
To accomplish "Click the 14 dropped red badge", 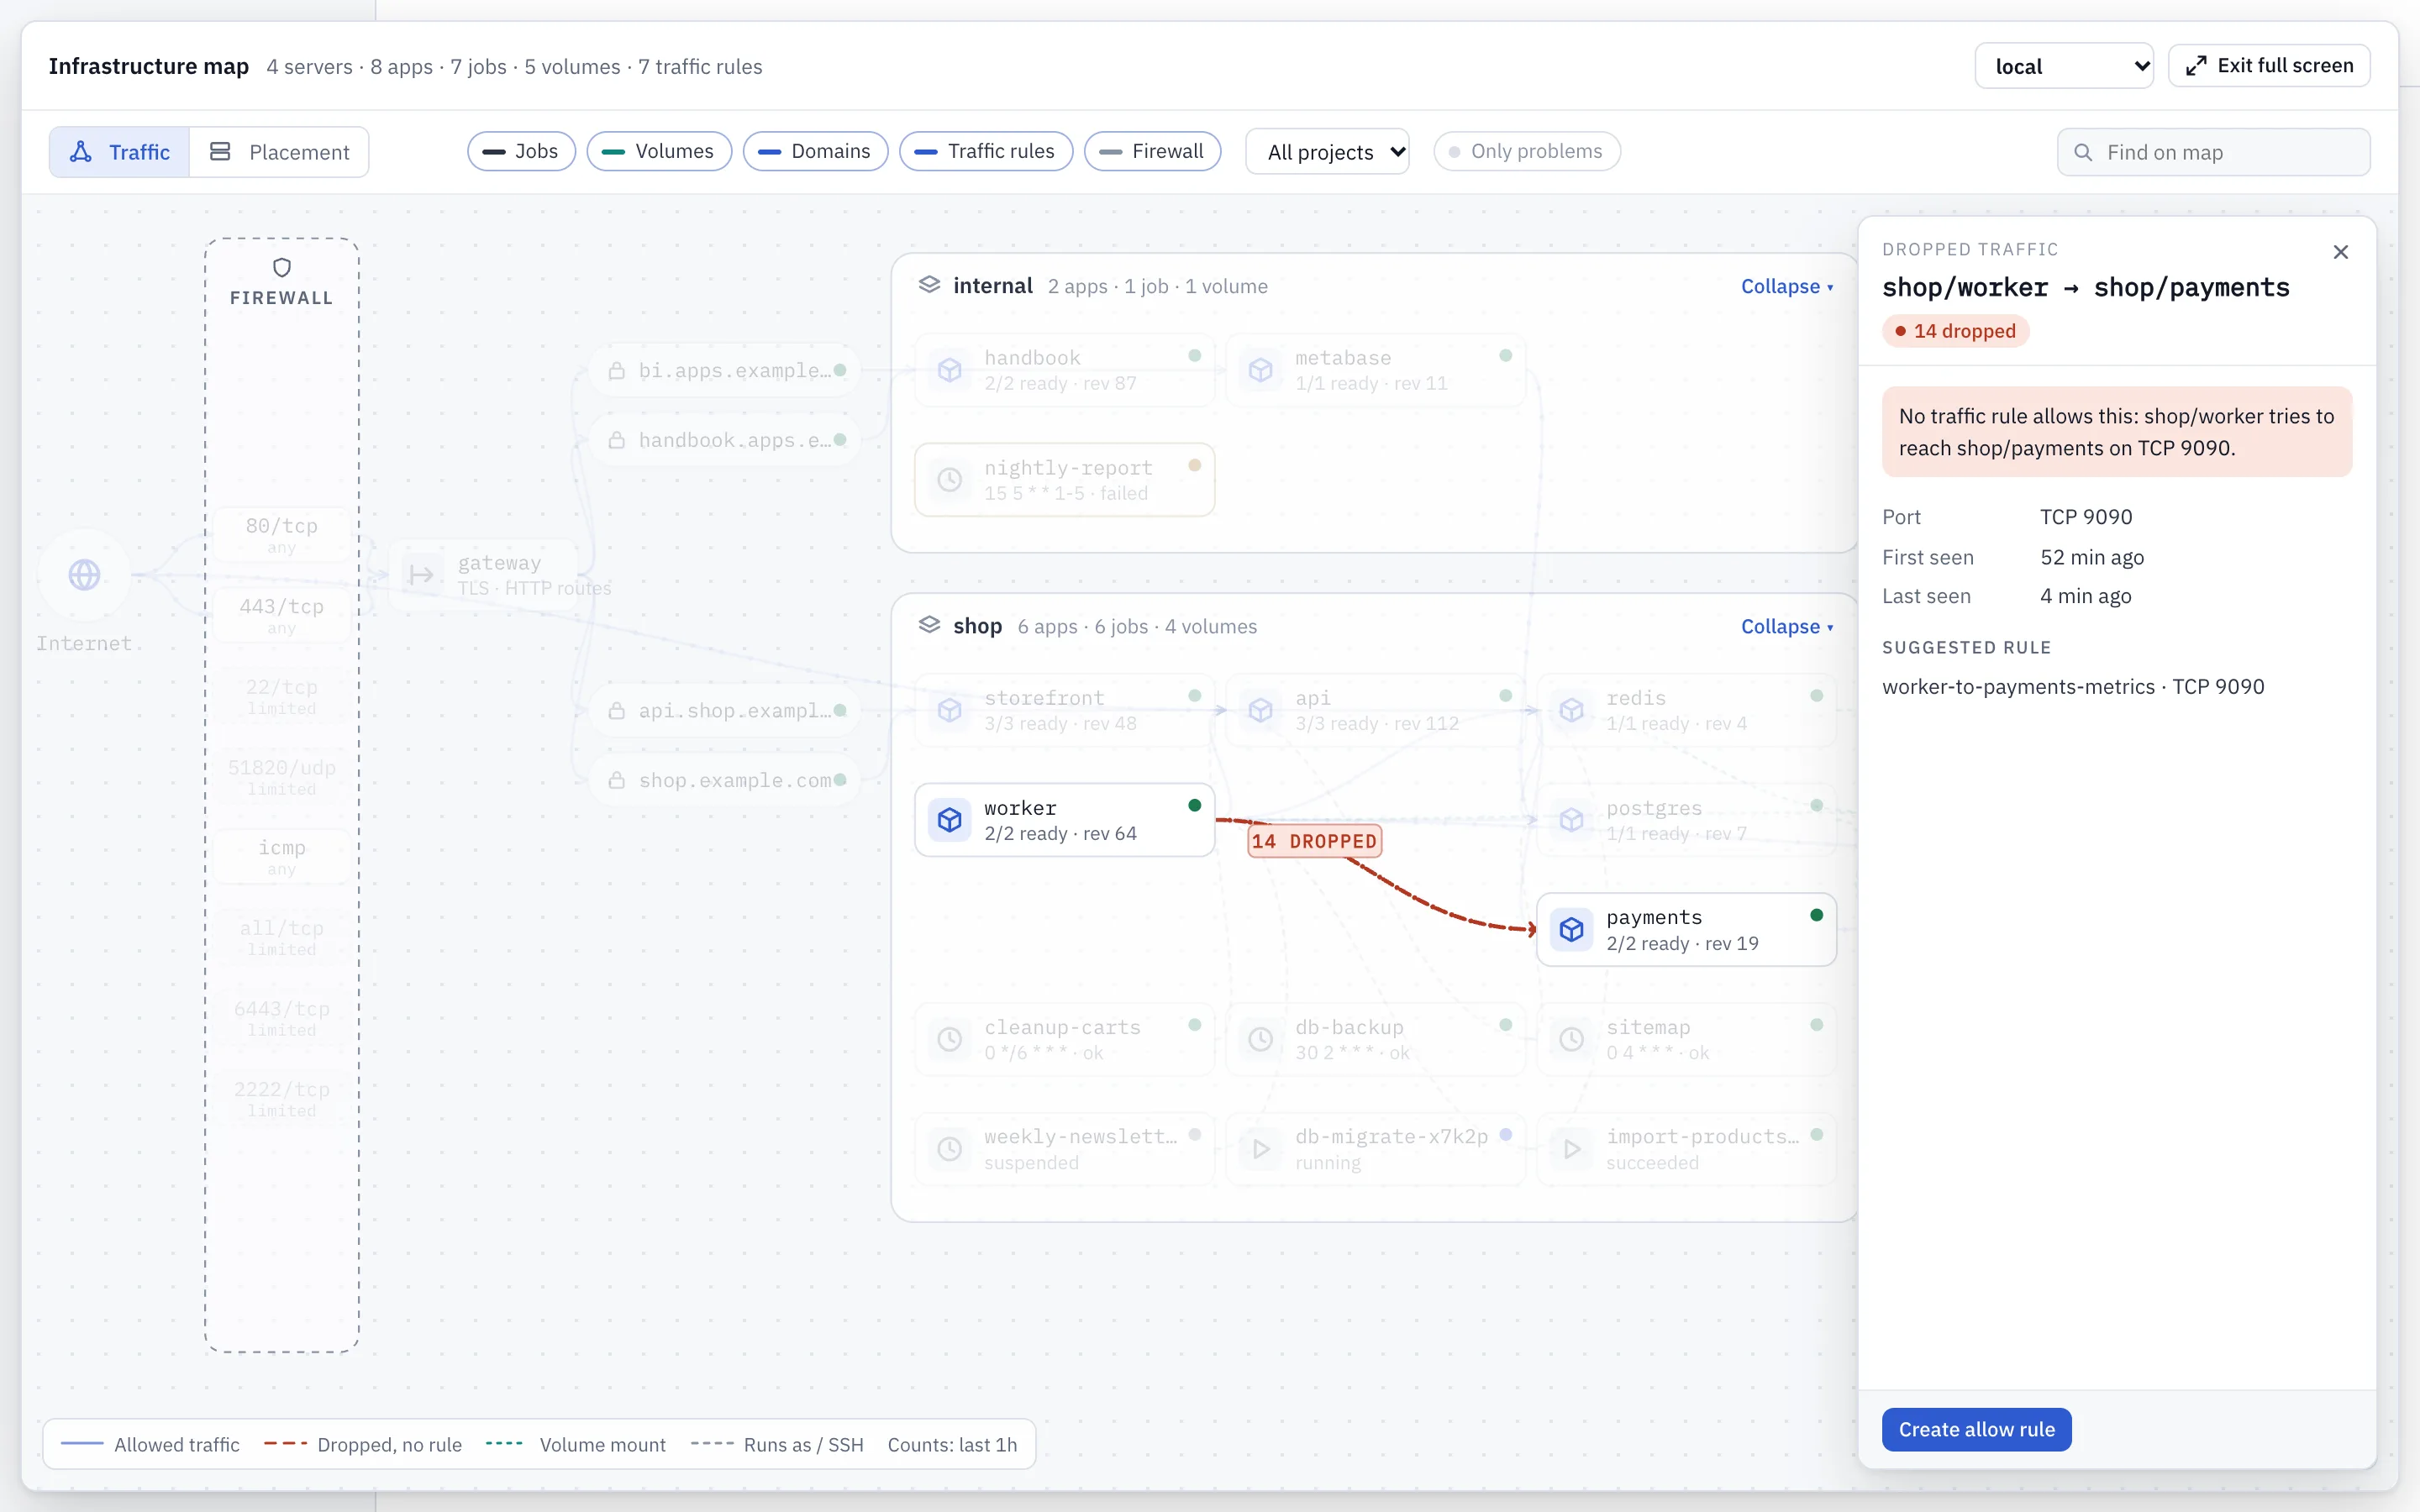I will 1955,331.
